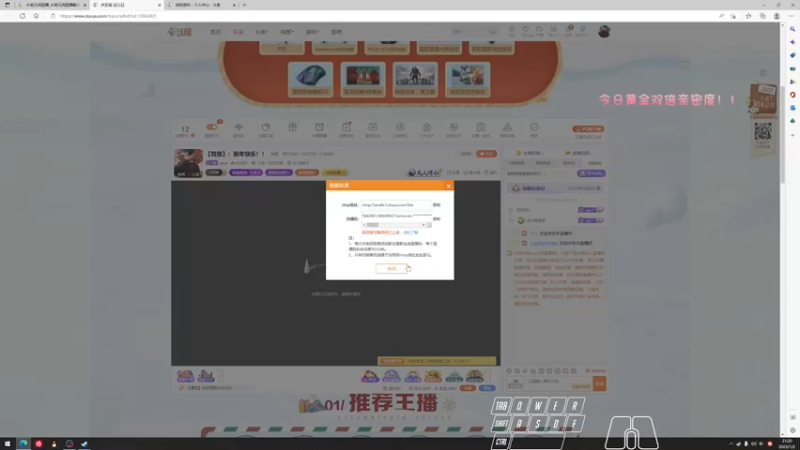Click the confirm button in the dialog
800x450 pixels.
[391, 268]
